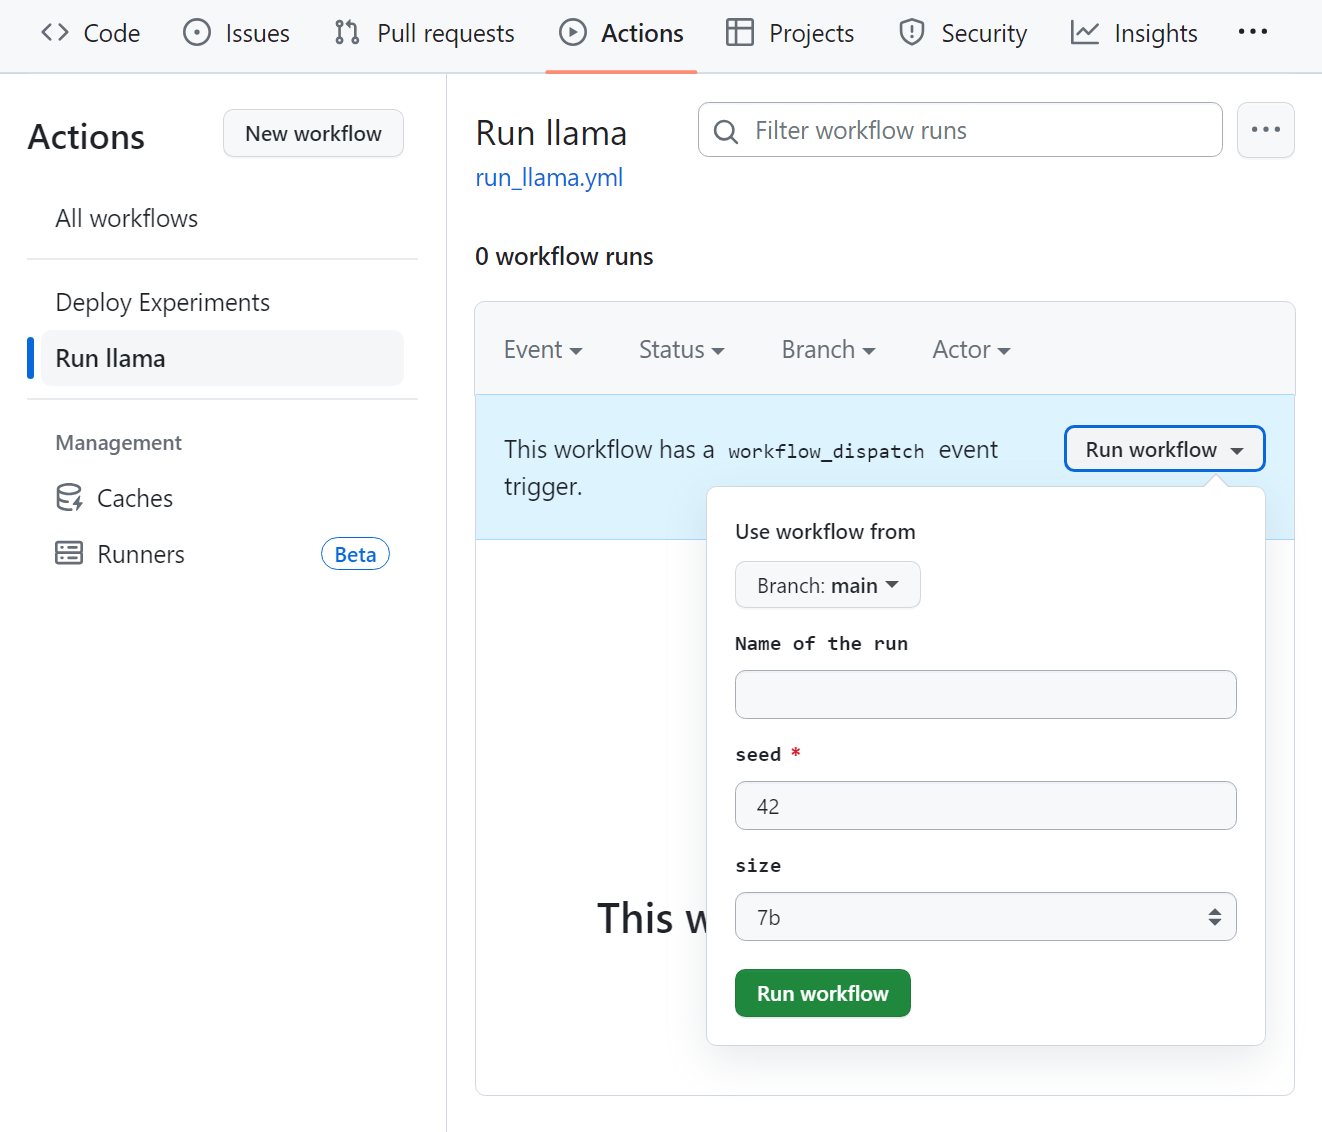Expand the Branch filter dropdown
Screen dimensions: 1322x1132
[x=829, y=349]
